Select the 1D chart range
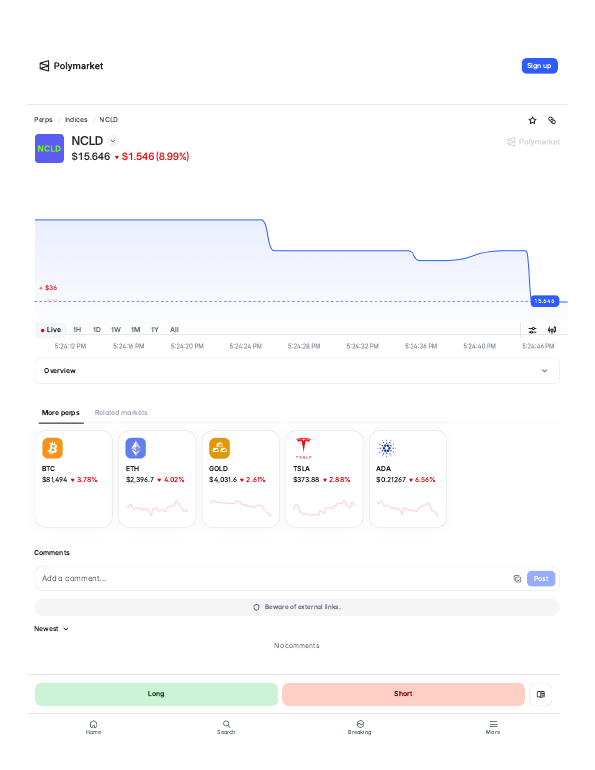This screenshot has height=770, width=595. (97, 330)
